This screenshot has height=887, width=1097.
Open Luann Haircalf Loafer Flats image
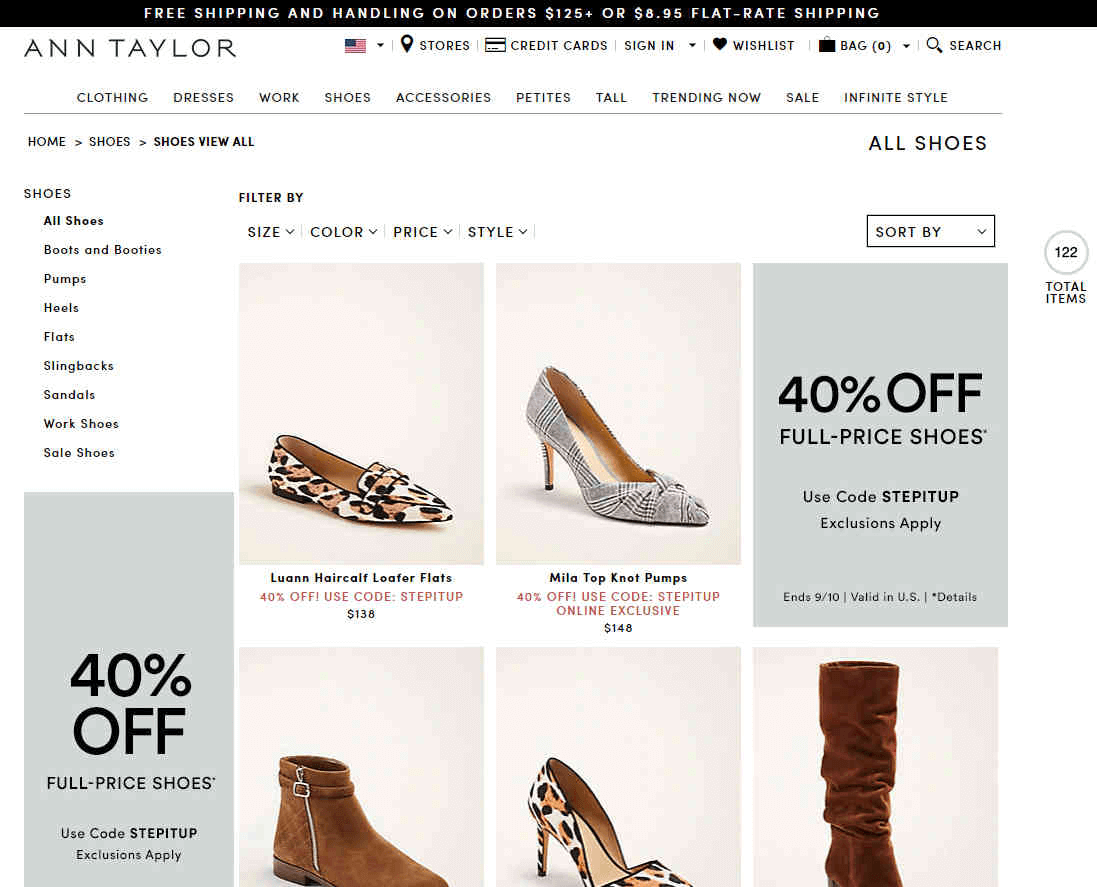(x=361, y=413)
